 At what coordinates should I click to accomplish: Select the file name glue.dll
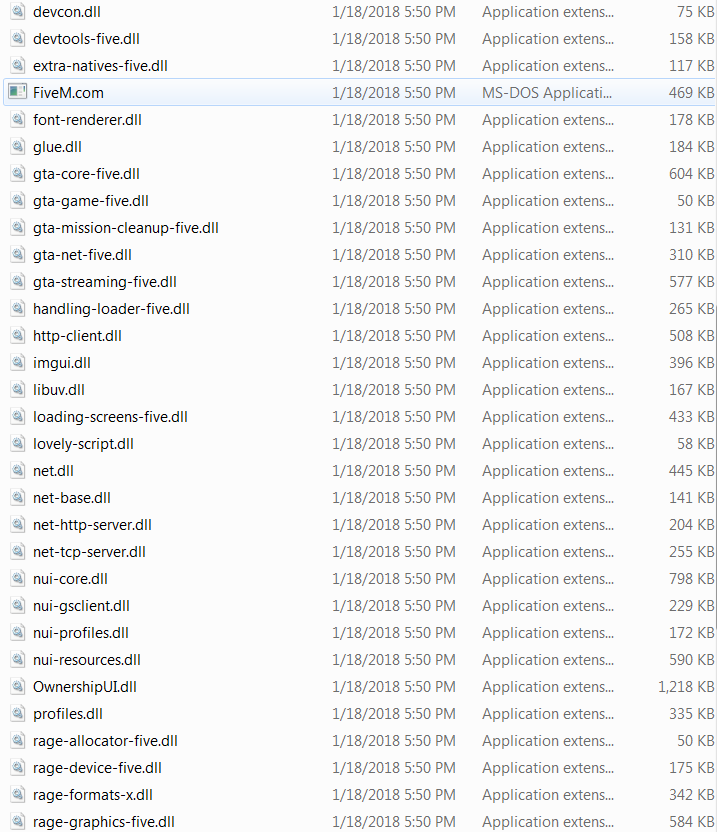[57, 147]
